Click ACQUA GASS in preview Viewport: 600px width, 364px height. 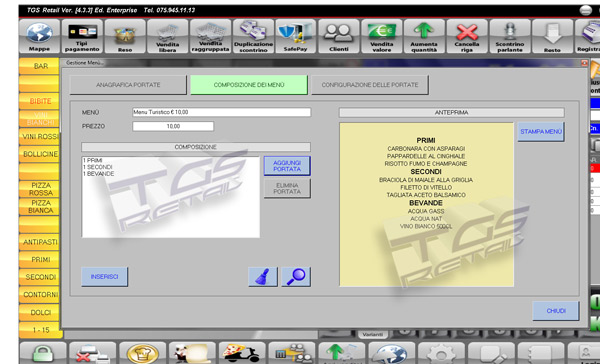point(426,211)
